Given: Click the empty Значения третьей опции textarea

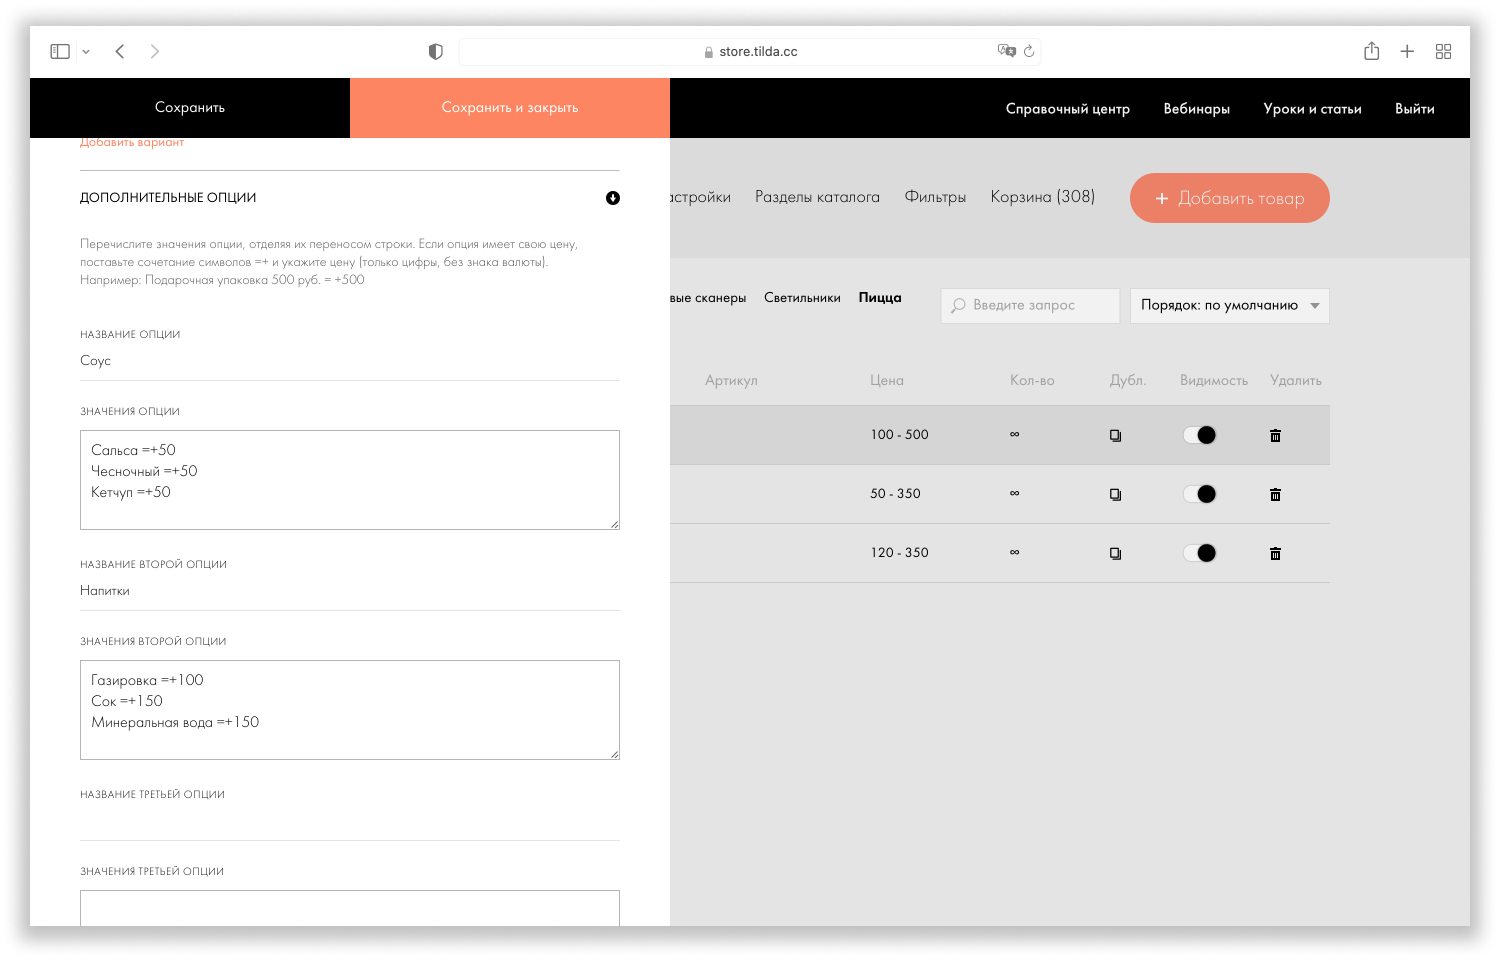Looking at the screenshot, I should tap(350, 908).
